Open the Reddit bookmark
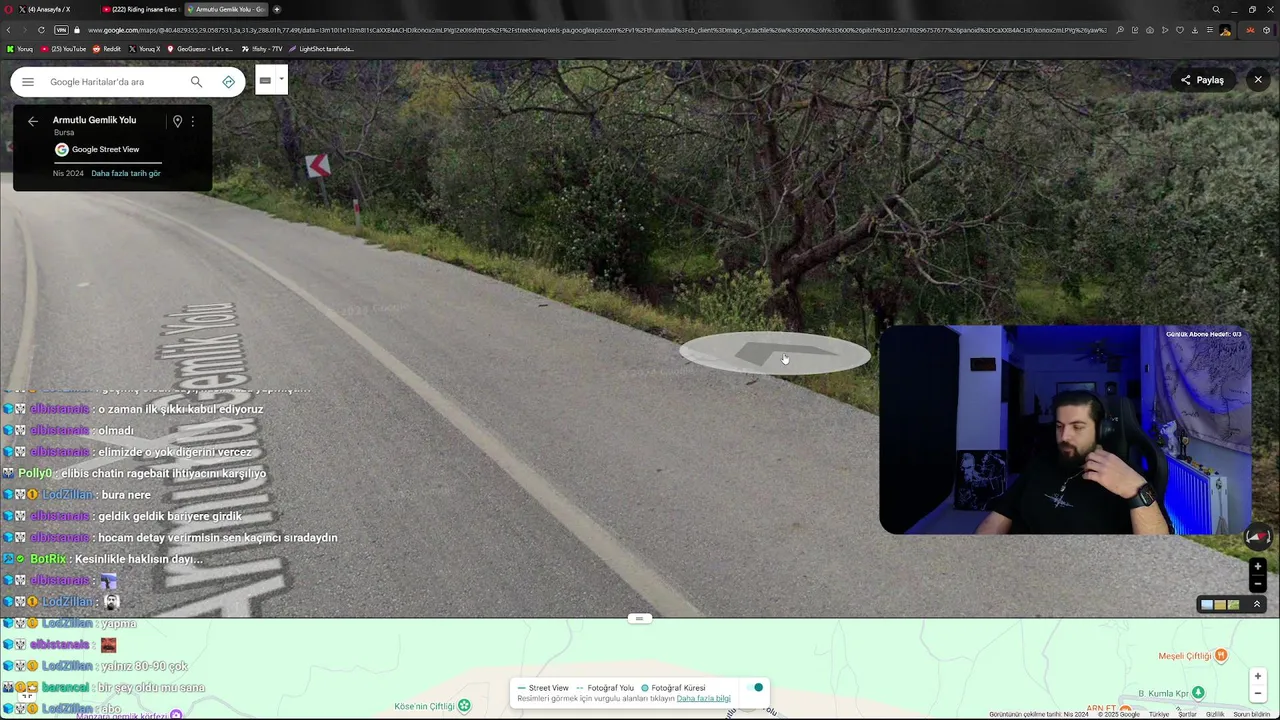1280x720 pixels. point(107,49)
